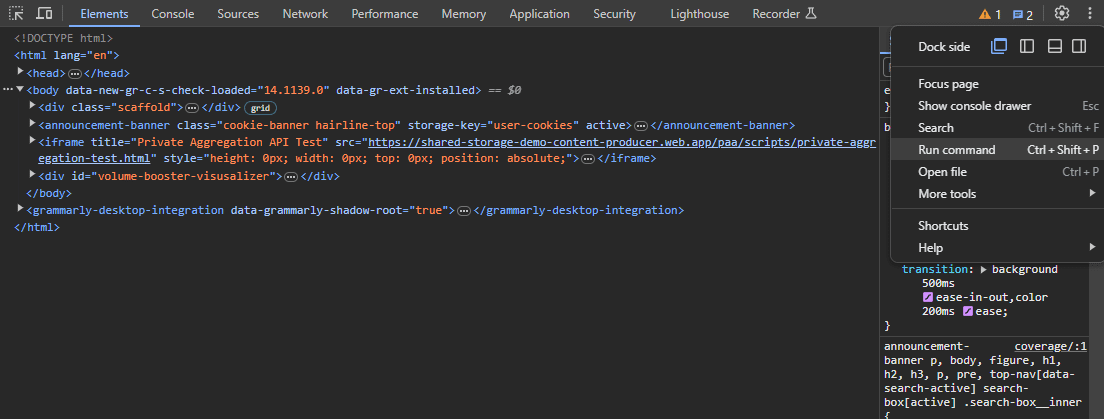Click ellipsis inside the head element
The width and height of the screenshot is (1104, 419).
(x=75, y=73)
